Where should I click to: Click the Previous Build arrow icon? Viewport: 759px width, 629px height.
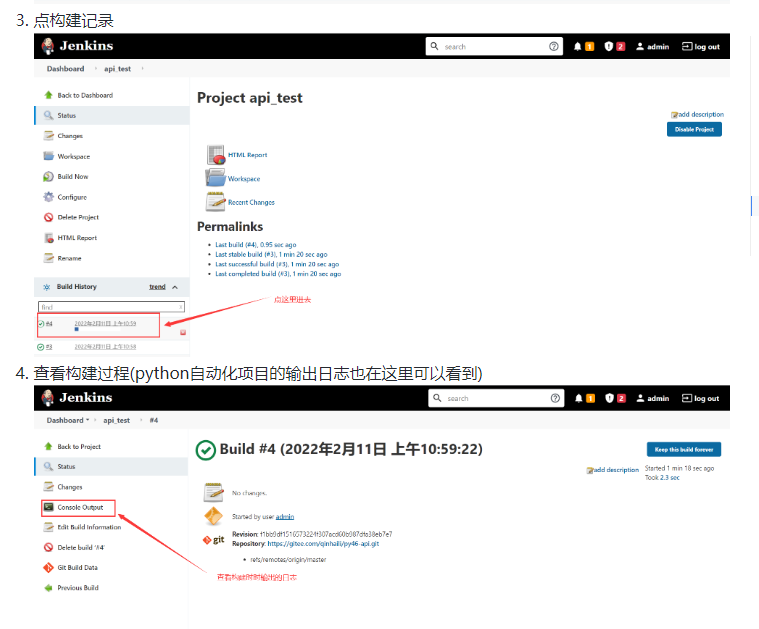[x=48, y=588]
